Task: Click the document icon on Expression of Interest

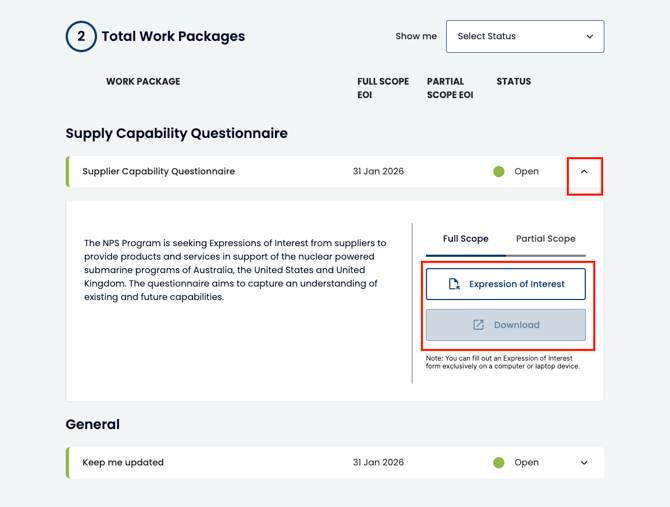Action: click(x=454, y=284)
